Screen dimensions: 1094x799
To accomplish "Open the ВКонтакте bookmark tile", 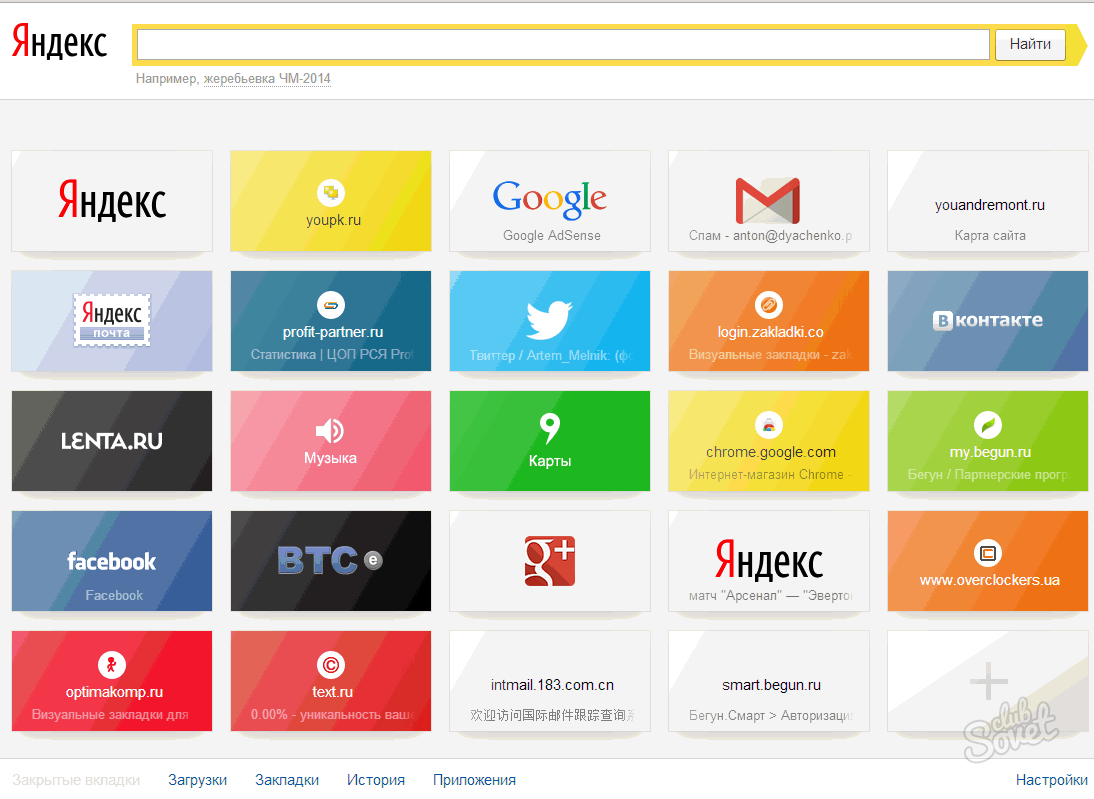I will (x=987, y=321).
